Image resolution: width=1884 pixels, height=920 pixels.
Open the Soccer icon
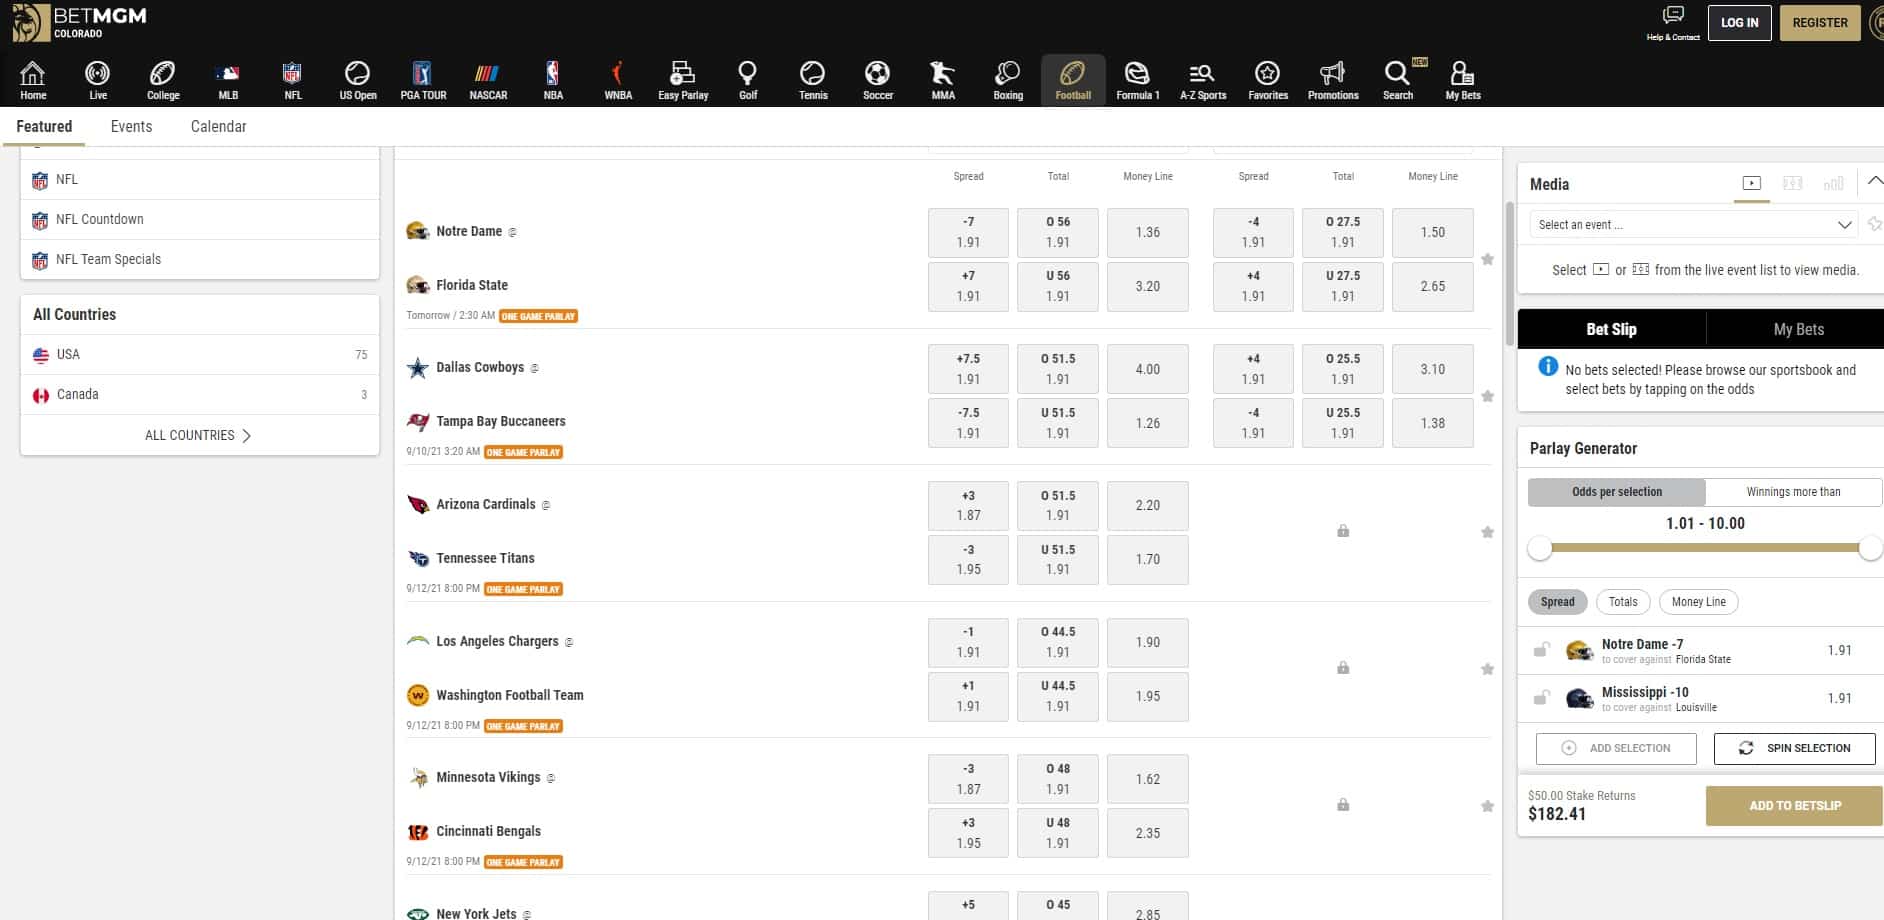coord(878,80)
